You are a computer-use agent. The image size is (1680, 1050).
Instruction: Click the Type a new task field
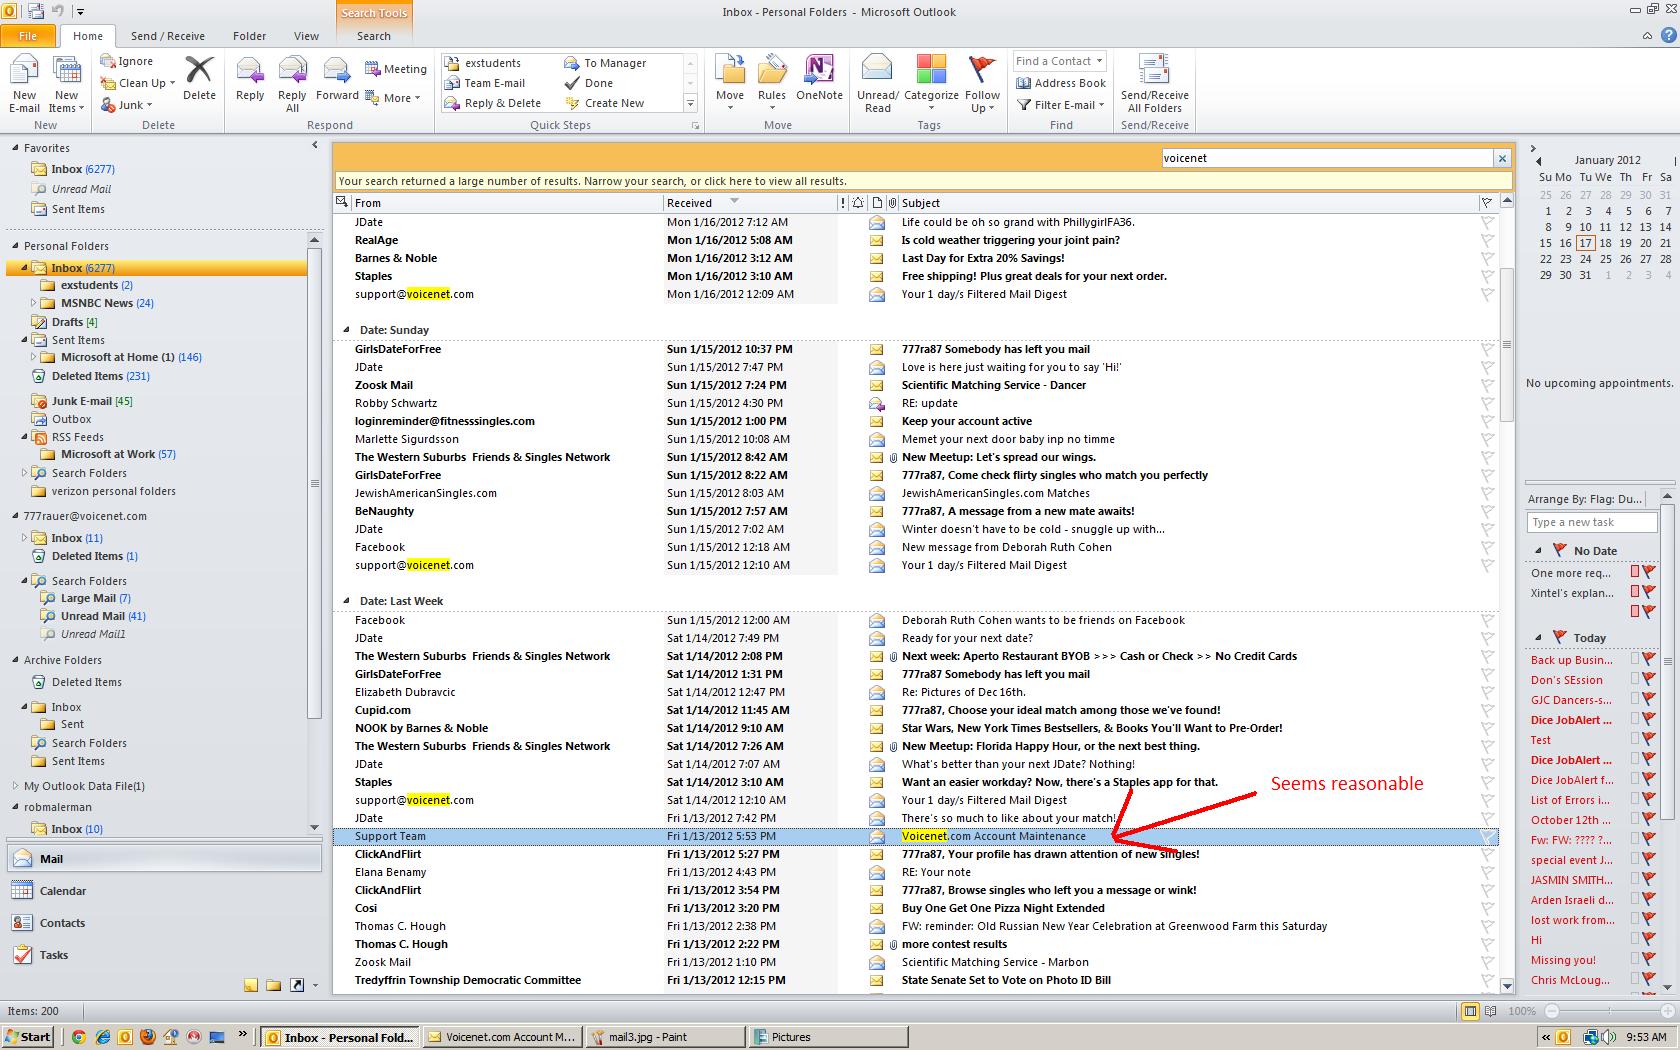click(x=1592, y=522)
